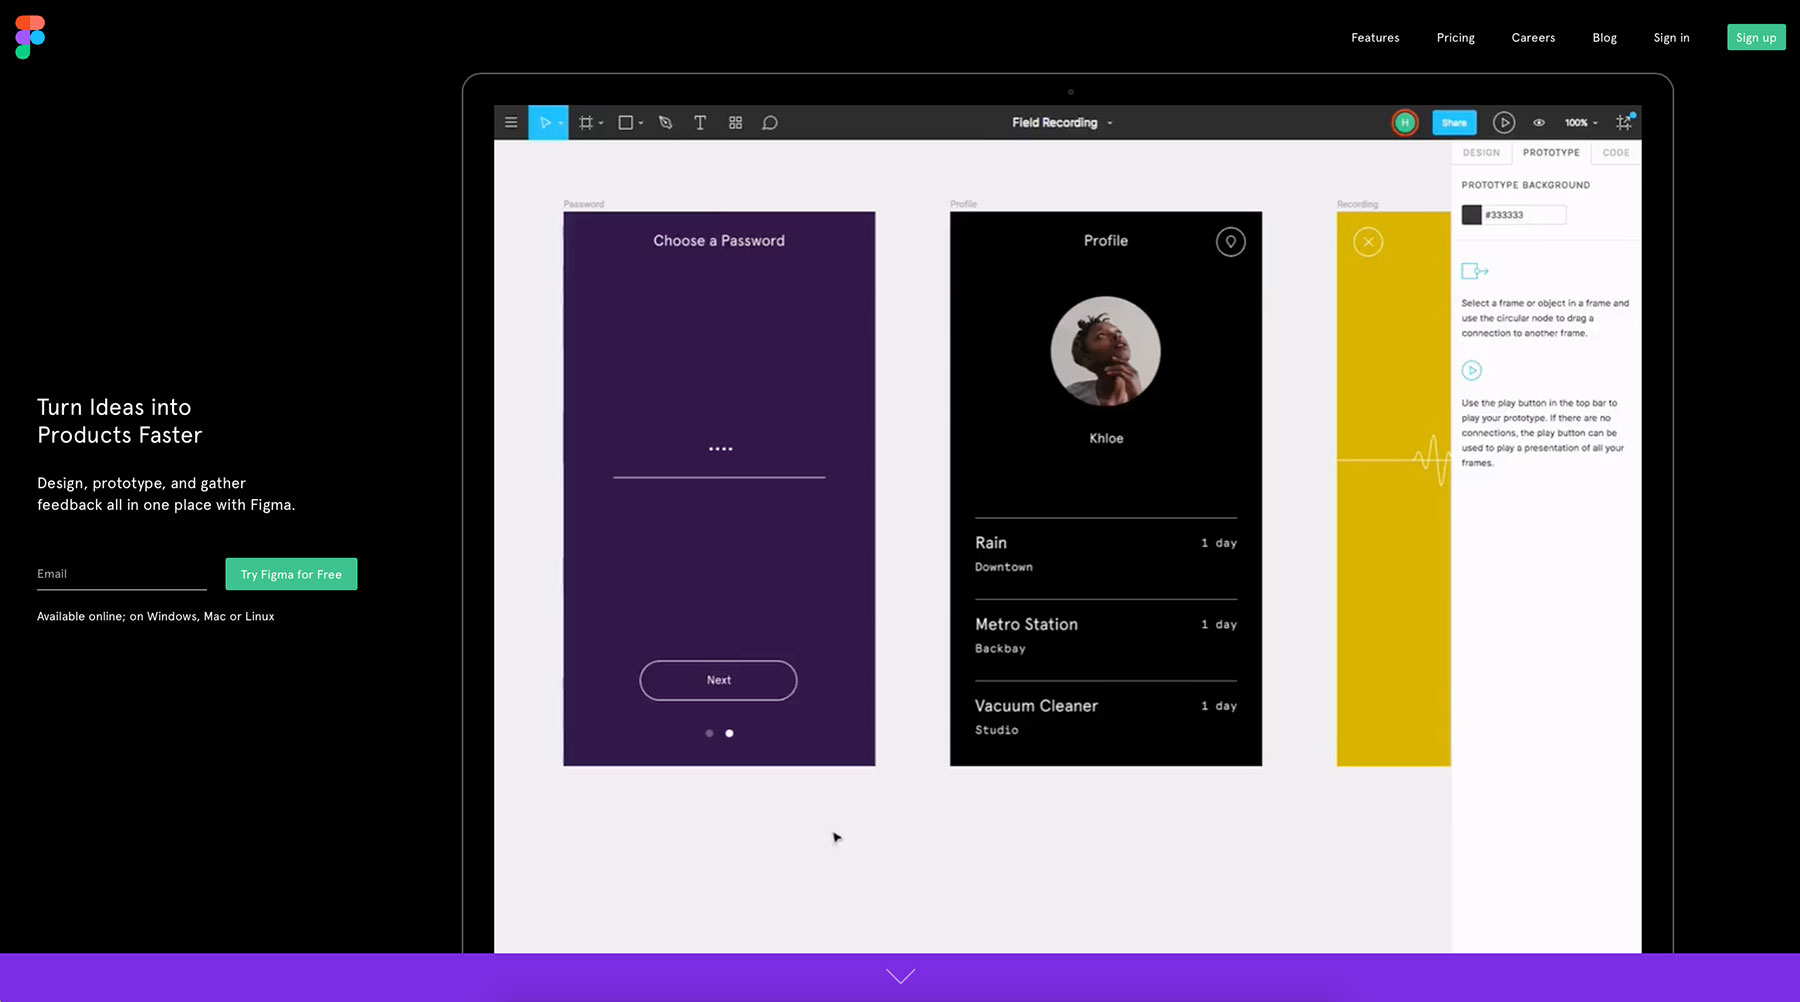Click the frame connection arrow icon
This screenshot has height=1002, width=1800.
pos(1475,271)
